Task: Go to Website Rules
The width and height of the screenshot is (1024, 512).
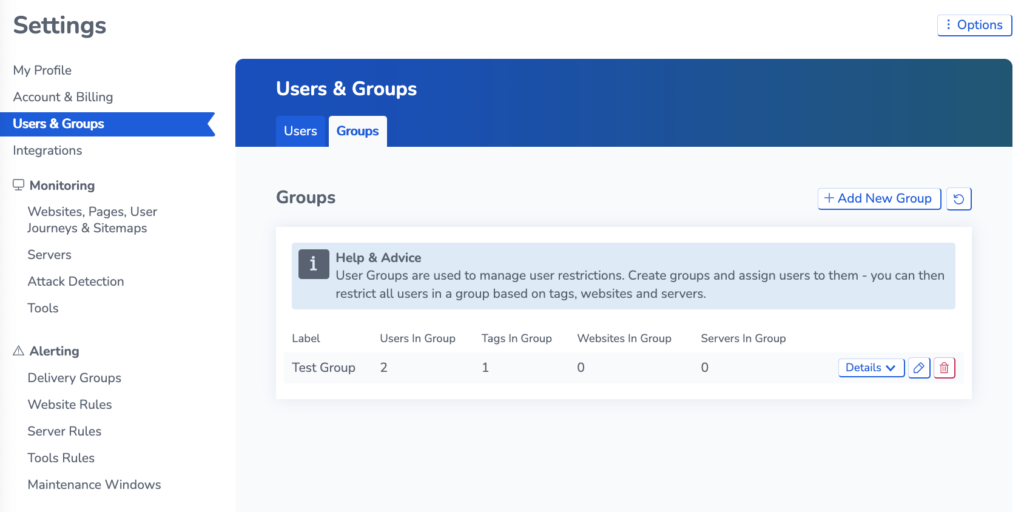Action: click(70, 405)
